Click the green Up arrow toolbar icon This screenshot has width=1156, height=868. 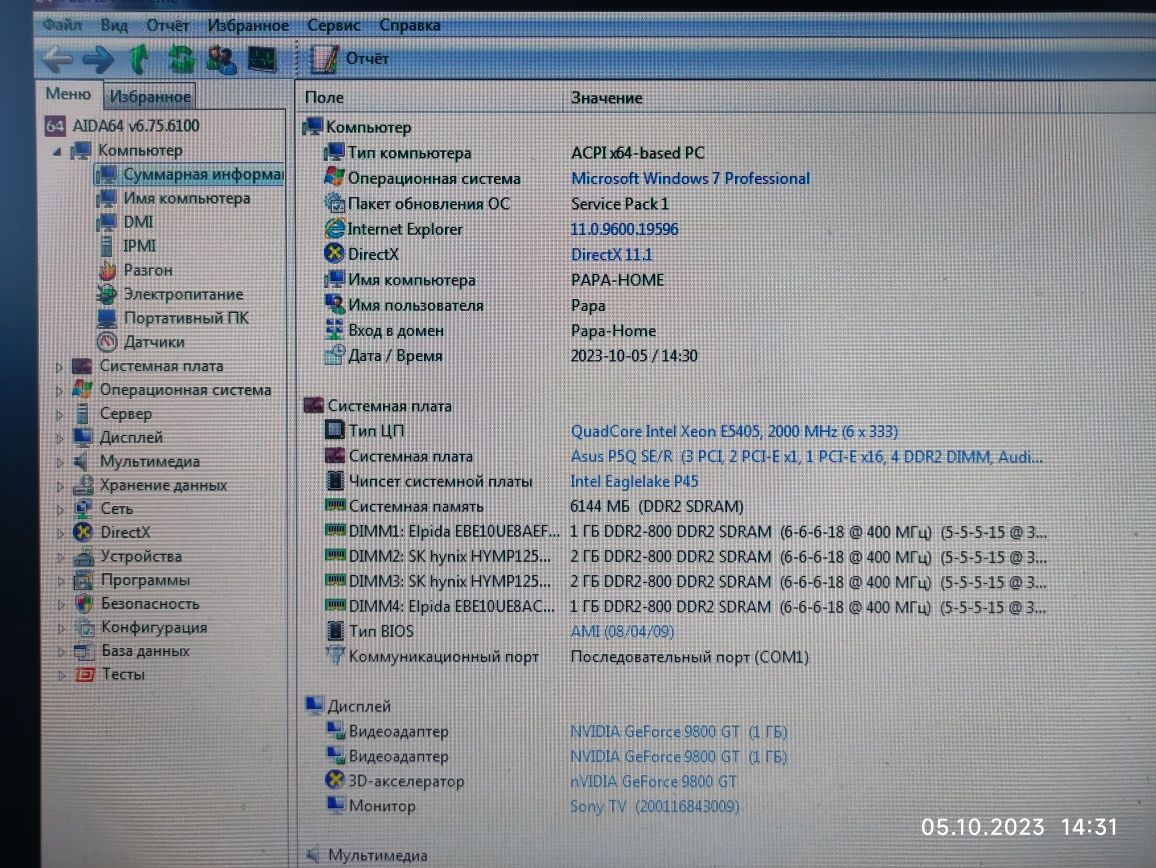pyautogui.click(x=139, y=59)
